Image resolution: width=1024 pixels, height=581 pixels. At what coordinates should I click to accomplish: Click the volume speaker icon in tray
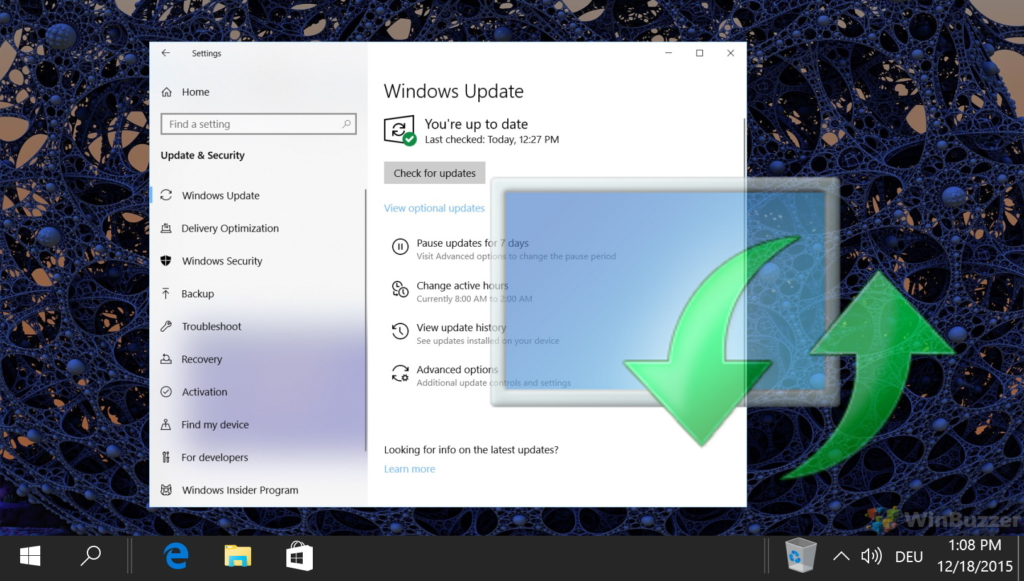point(871,556)
